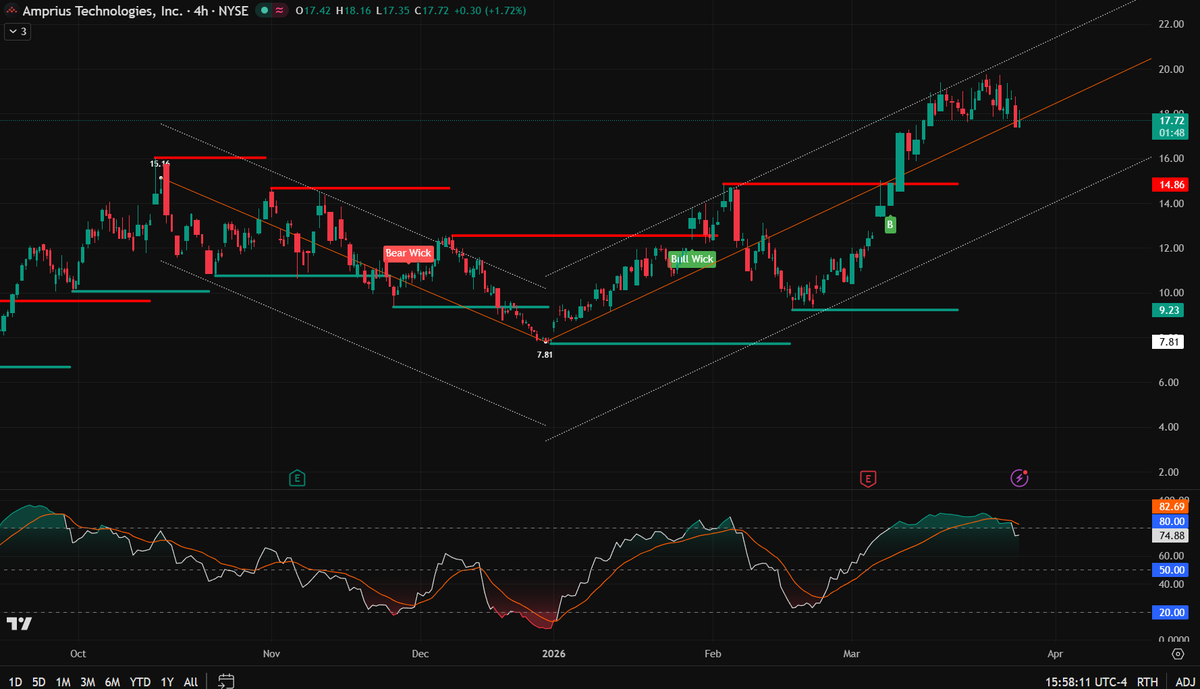Click the 14.86 red price label

click(1172, 185)
